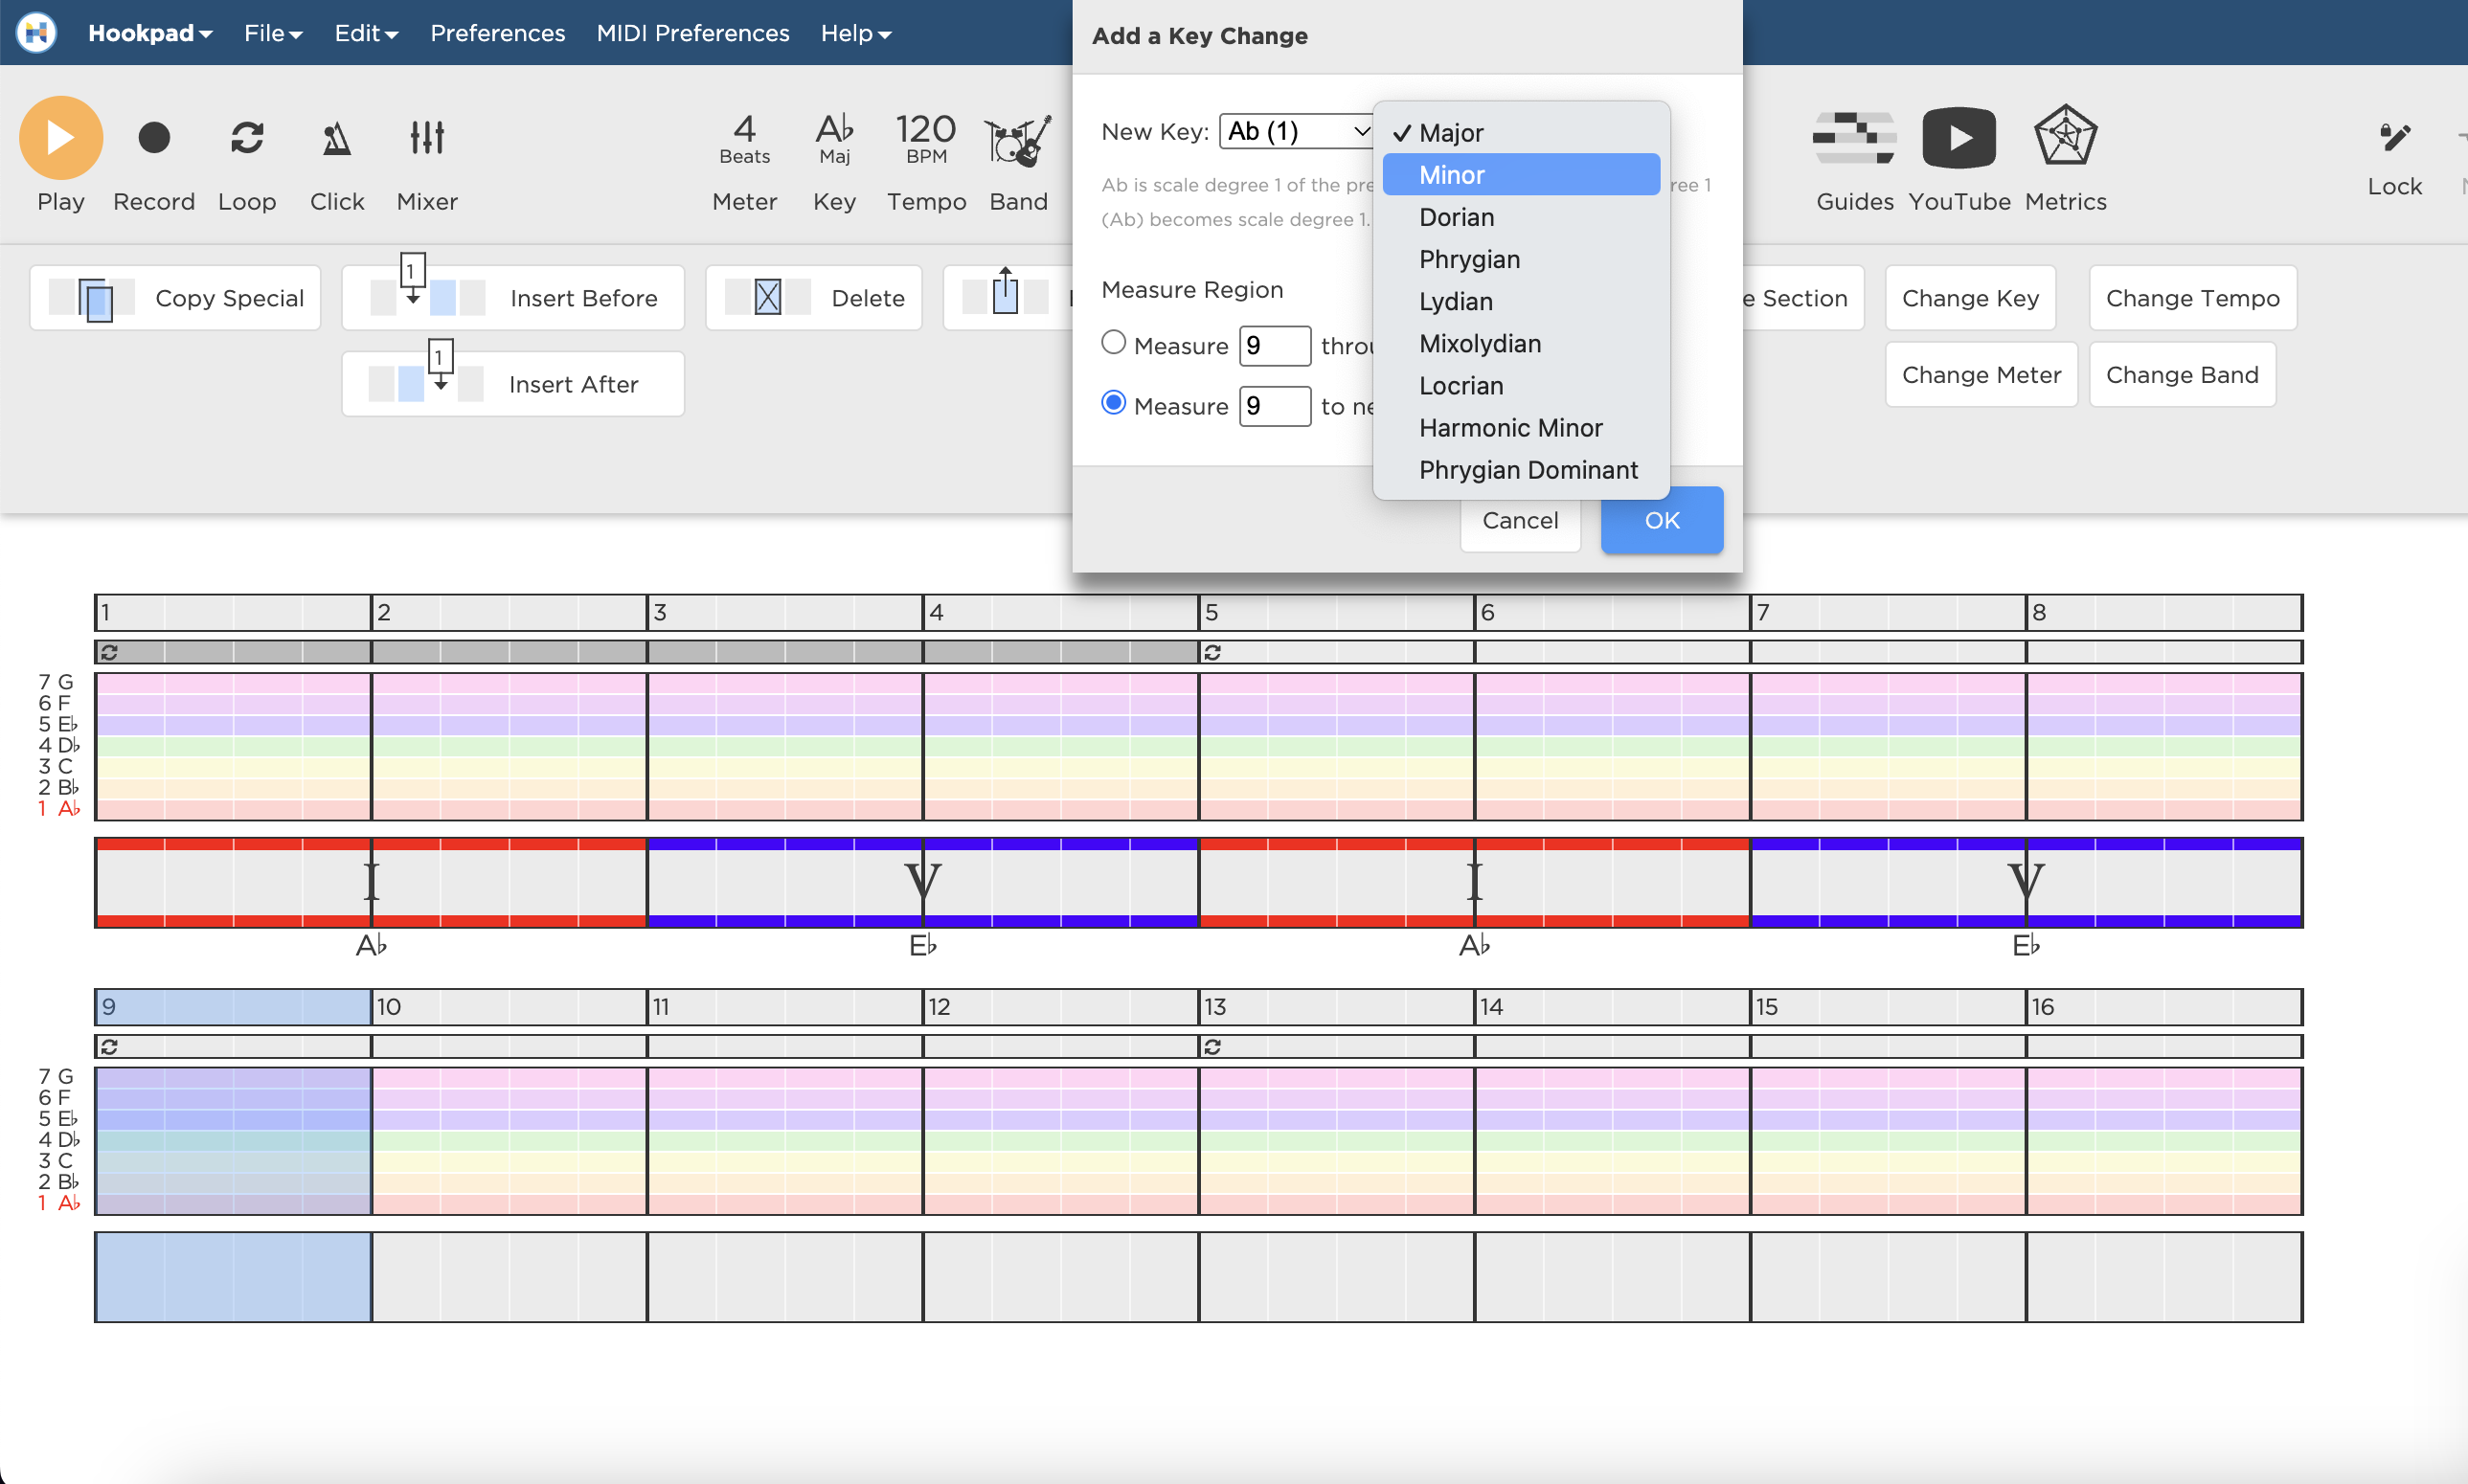Toggle the metronome Click icon
Image resolution: width=2468 pixels, height=1484 pixels.
tap(337, 138)
